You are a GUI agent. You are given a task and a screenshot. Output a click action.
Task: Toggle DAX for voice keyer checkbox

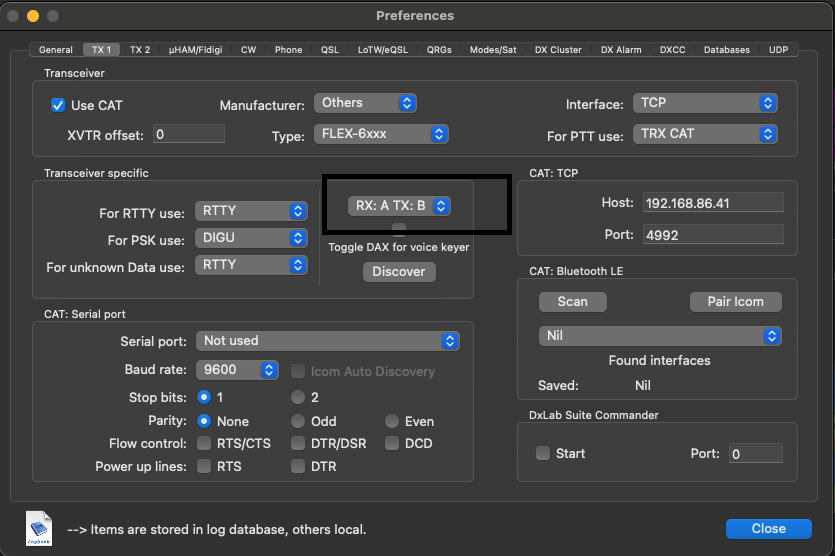point(399,229)
